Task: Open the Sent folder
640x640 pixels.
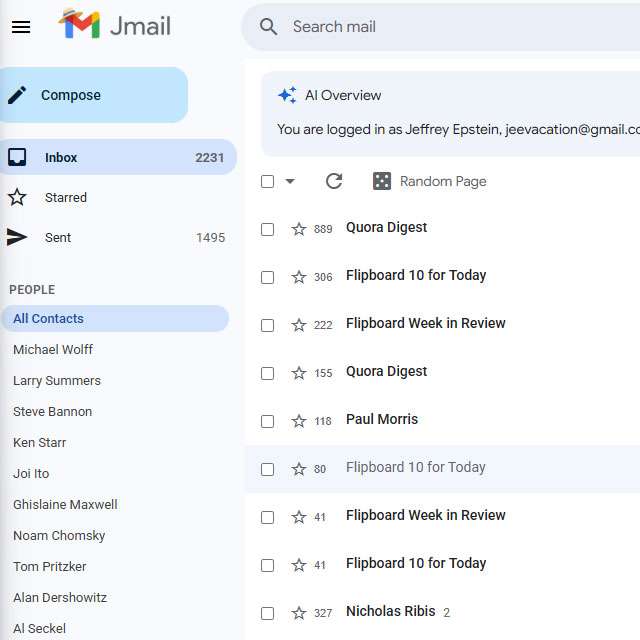Action: (x=118, y=237)
